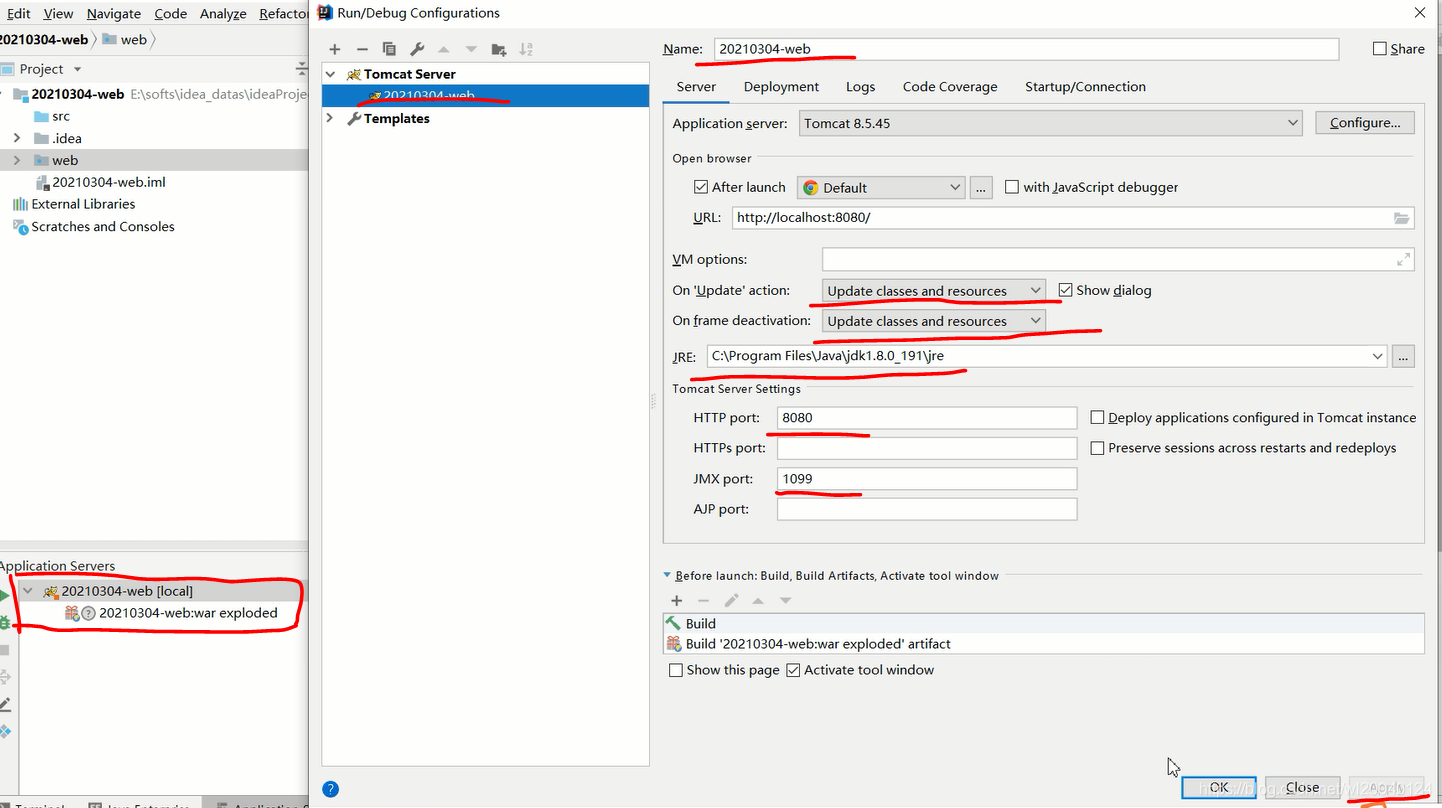This screenshot has width=1442, height=808.
Task: Toggle Show dialog checkbox
Action: tap(1065, 290)
